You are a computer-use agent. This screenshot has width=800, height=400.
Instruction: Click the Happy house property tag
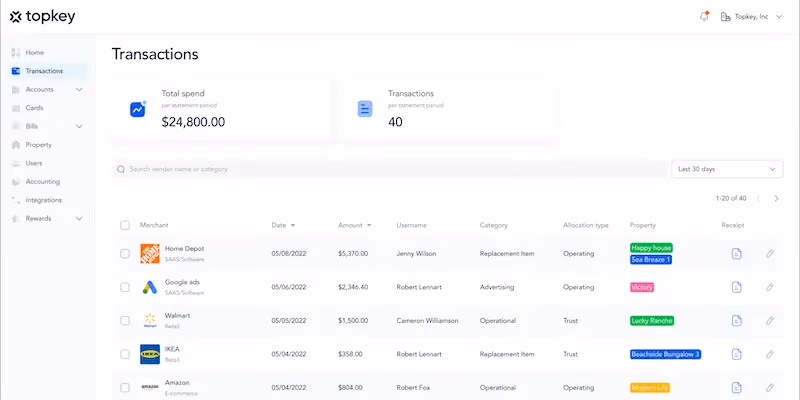coord(651,248)
